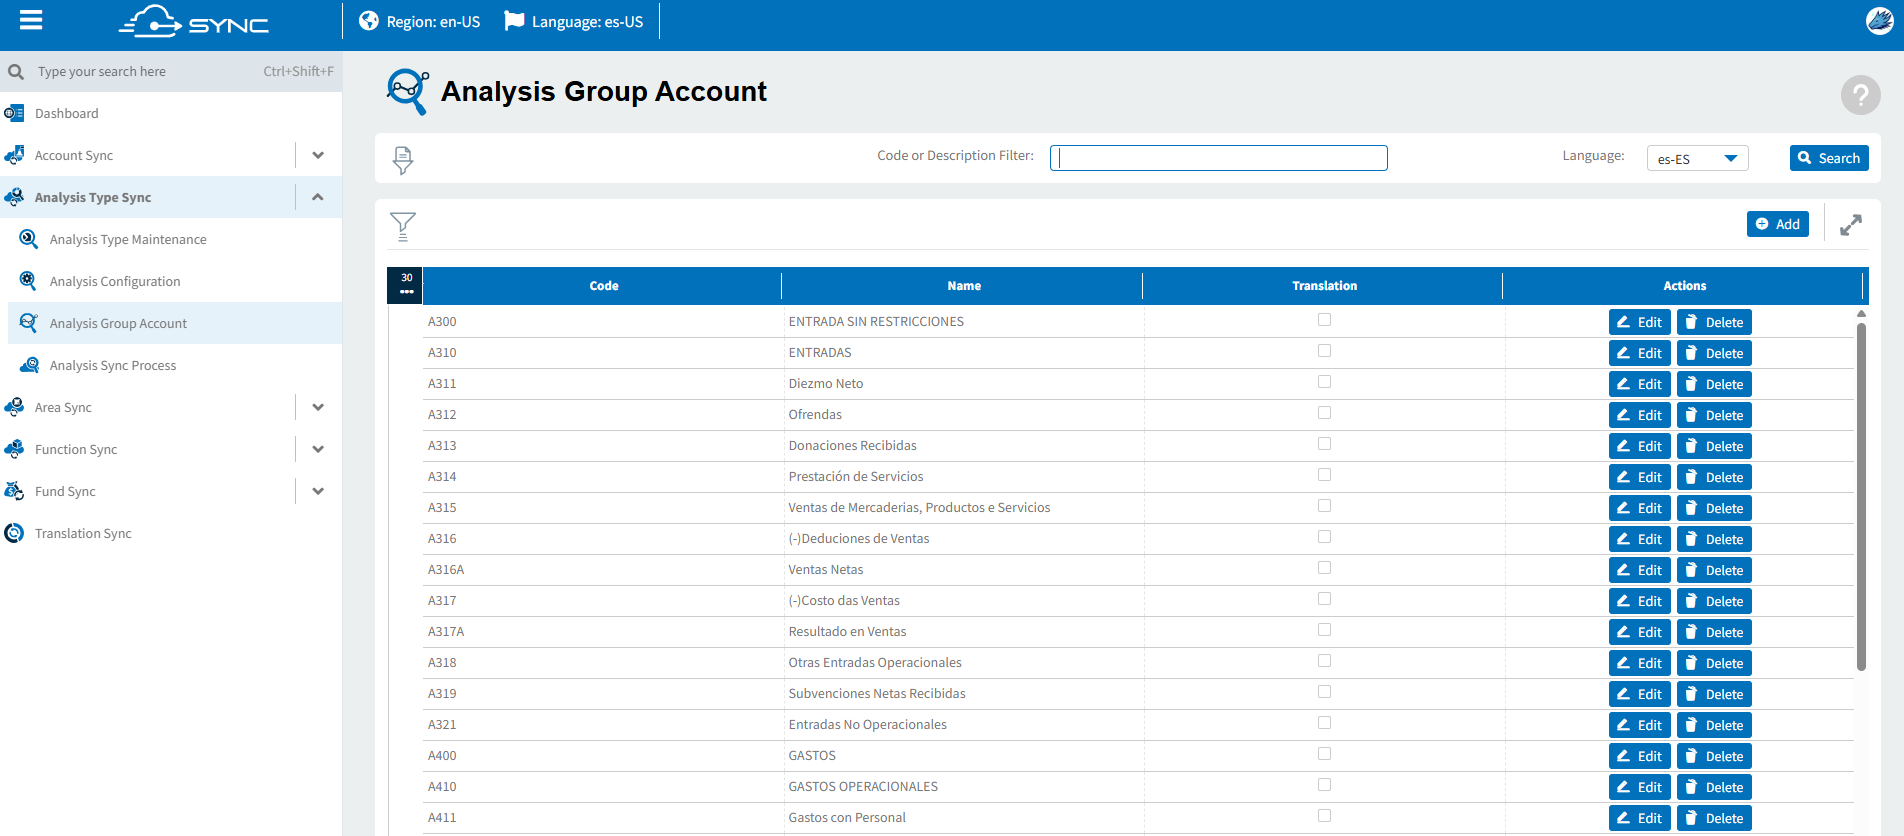Delete the A317A Resultado en Ventas row
Screen dimensions: 1904x836
(1714, 632)
